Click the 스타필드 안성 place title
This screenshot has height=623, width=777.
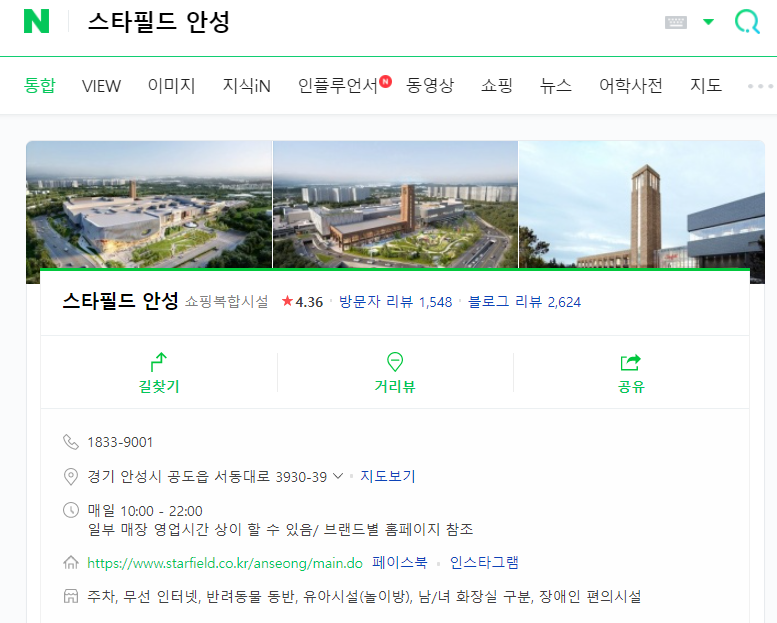pyautogui.click(x=120, y=301)
